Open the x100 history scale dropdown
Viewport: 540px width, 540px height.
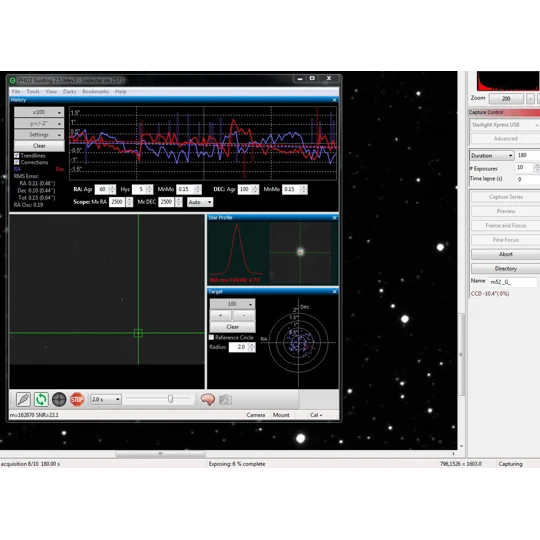(x=39, y=112)
